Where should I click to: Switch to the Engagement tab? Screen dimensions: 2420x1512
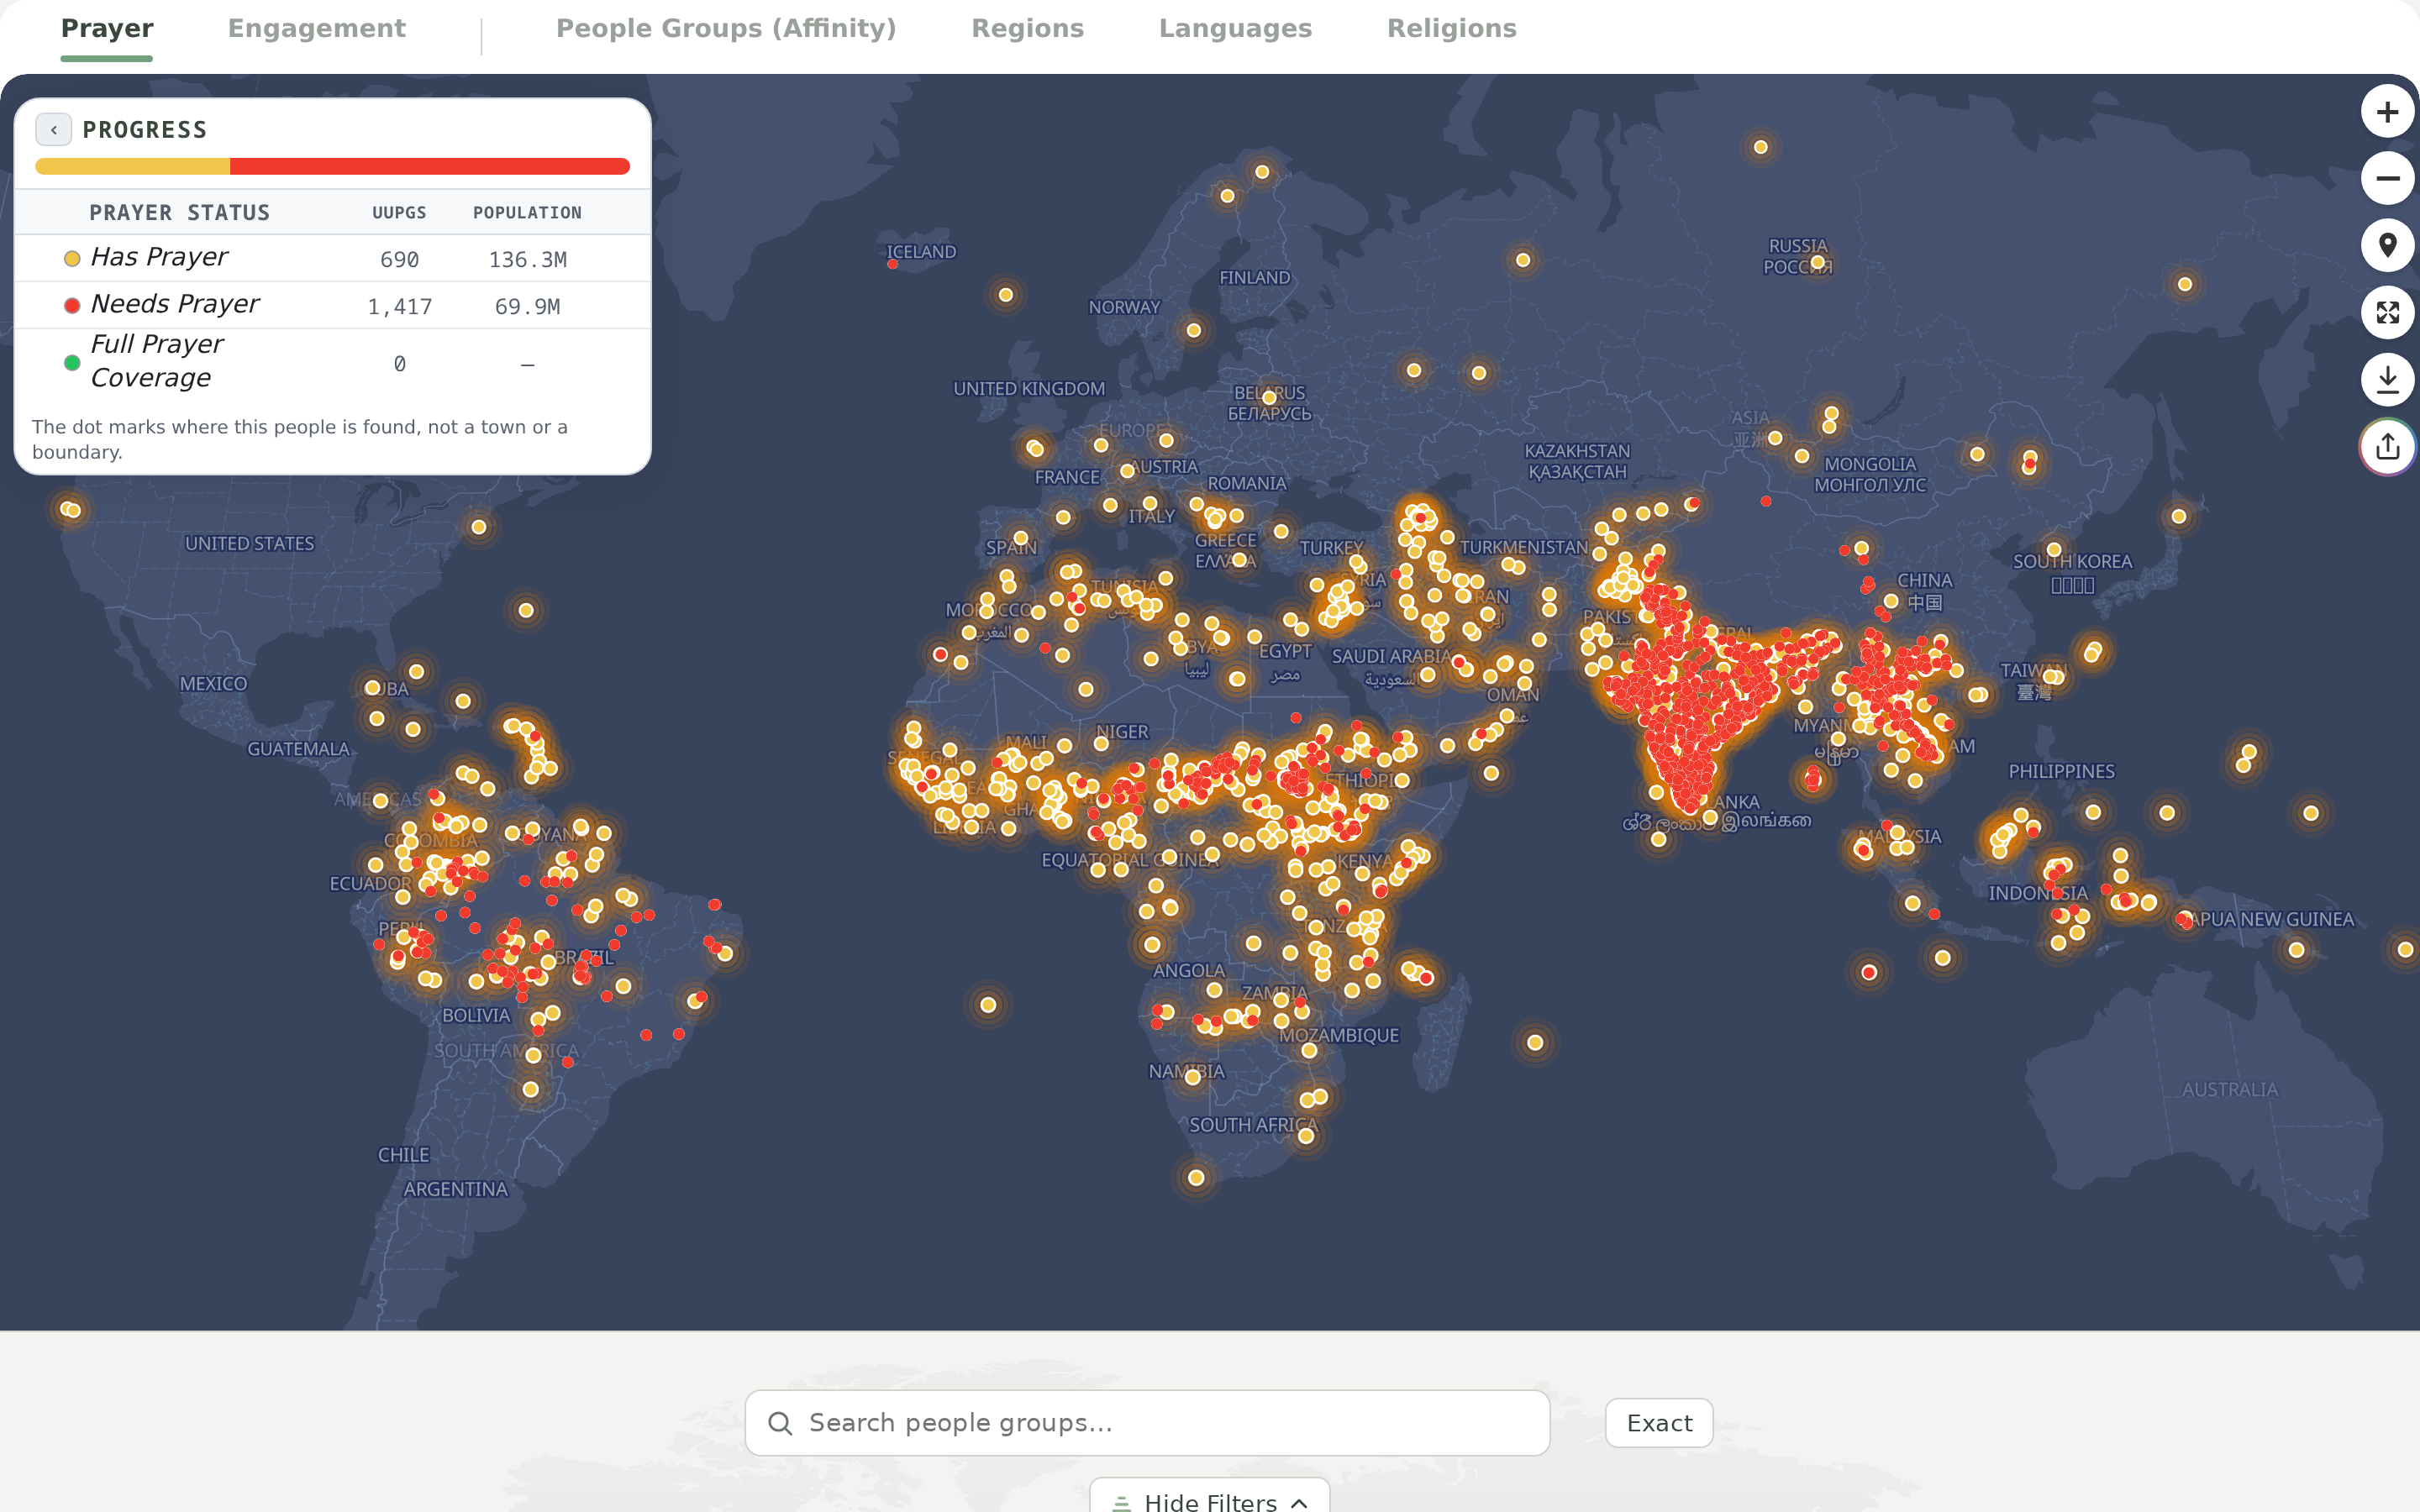(316, 29)
